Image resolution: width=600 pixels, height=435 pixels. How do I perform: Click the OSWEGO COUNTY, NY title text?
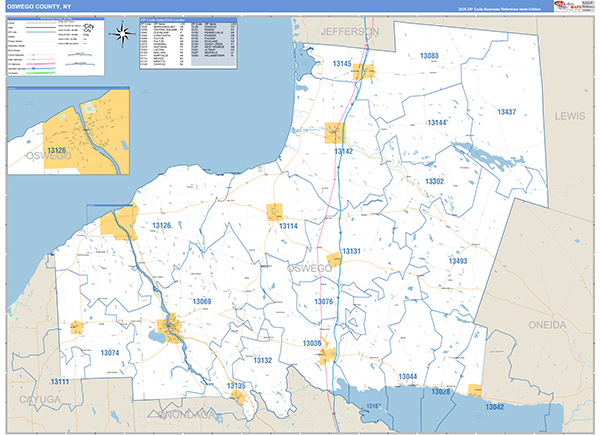pos(41,7)
